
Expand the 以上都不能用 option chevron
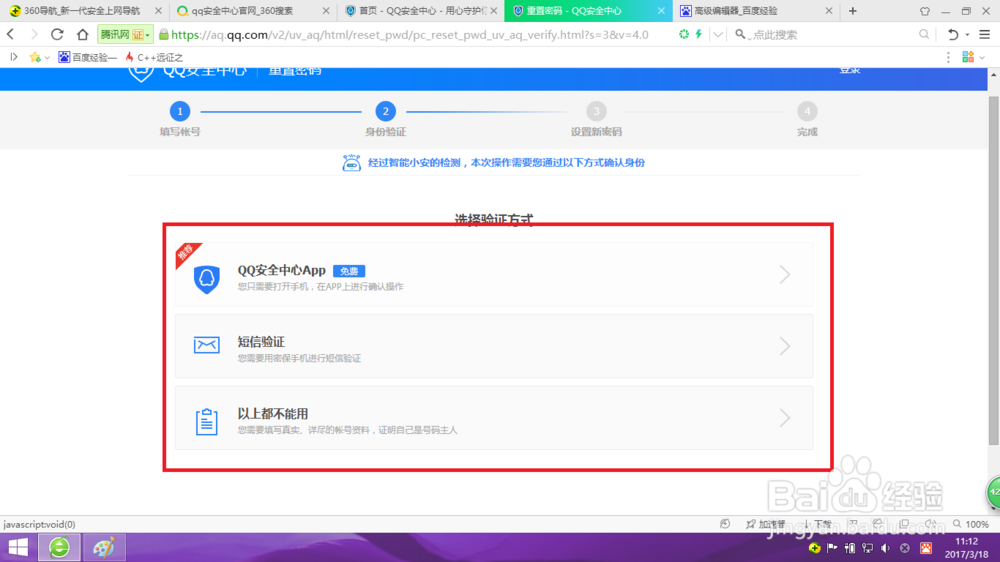click(784, 418)
